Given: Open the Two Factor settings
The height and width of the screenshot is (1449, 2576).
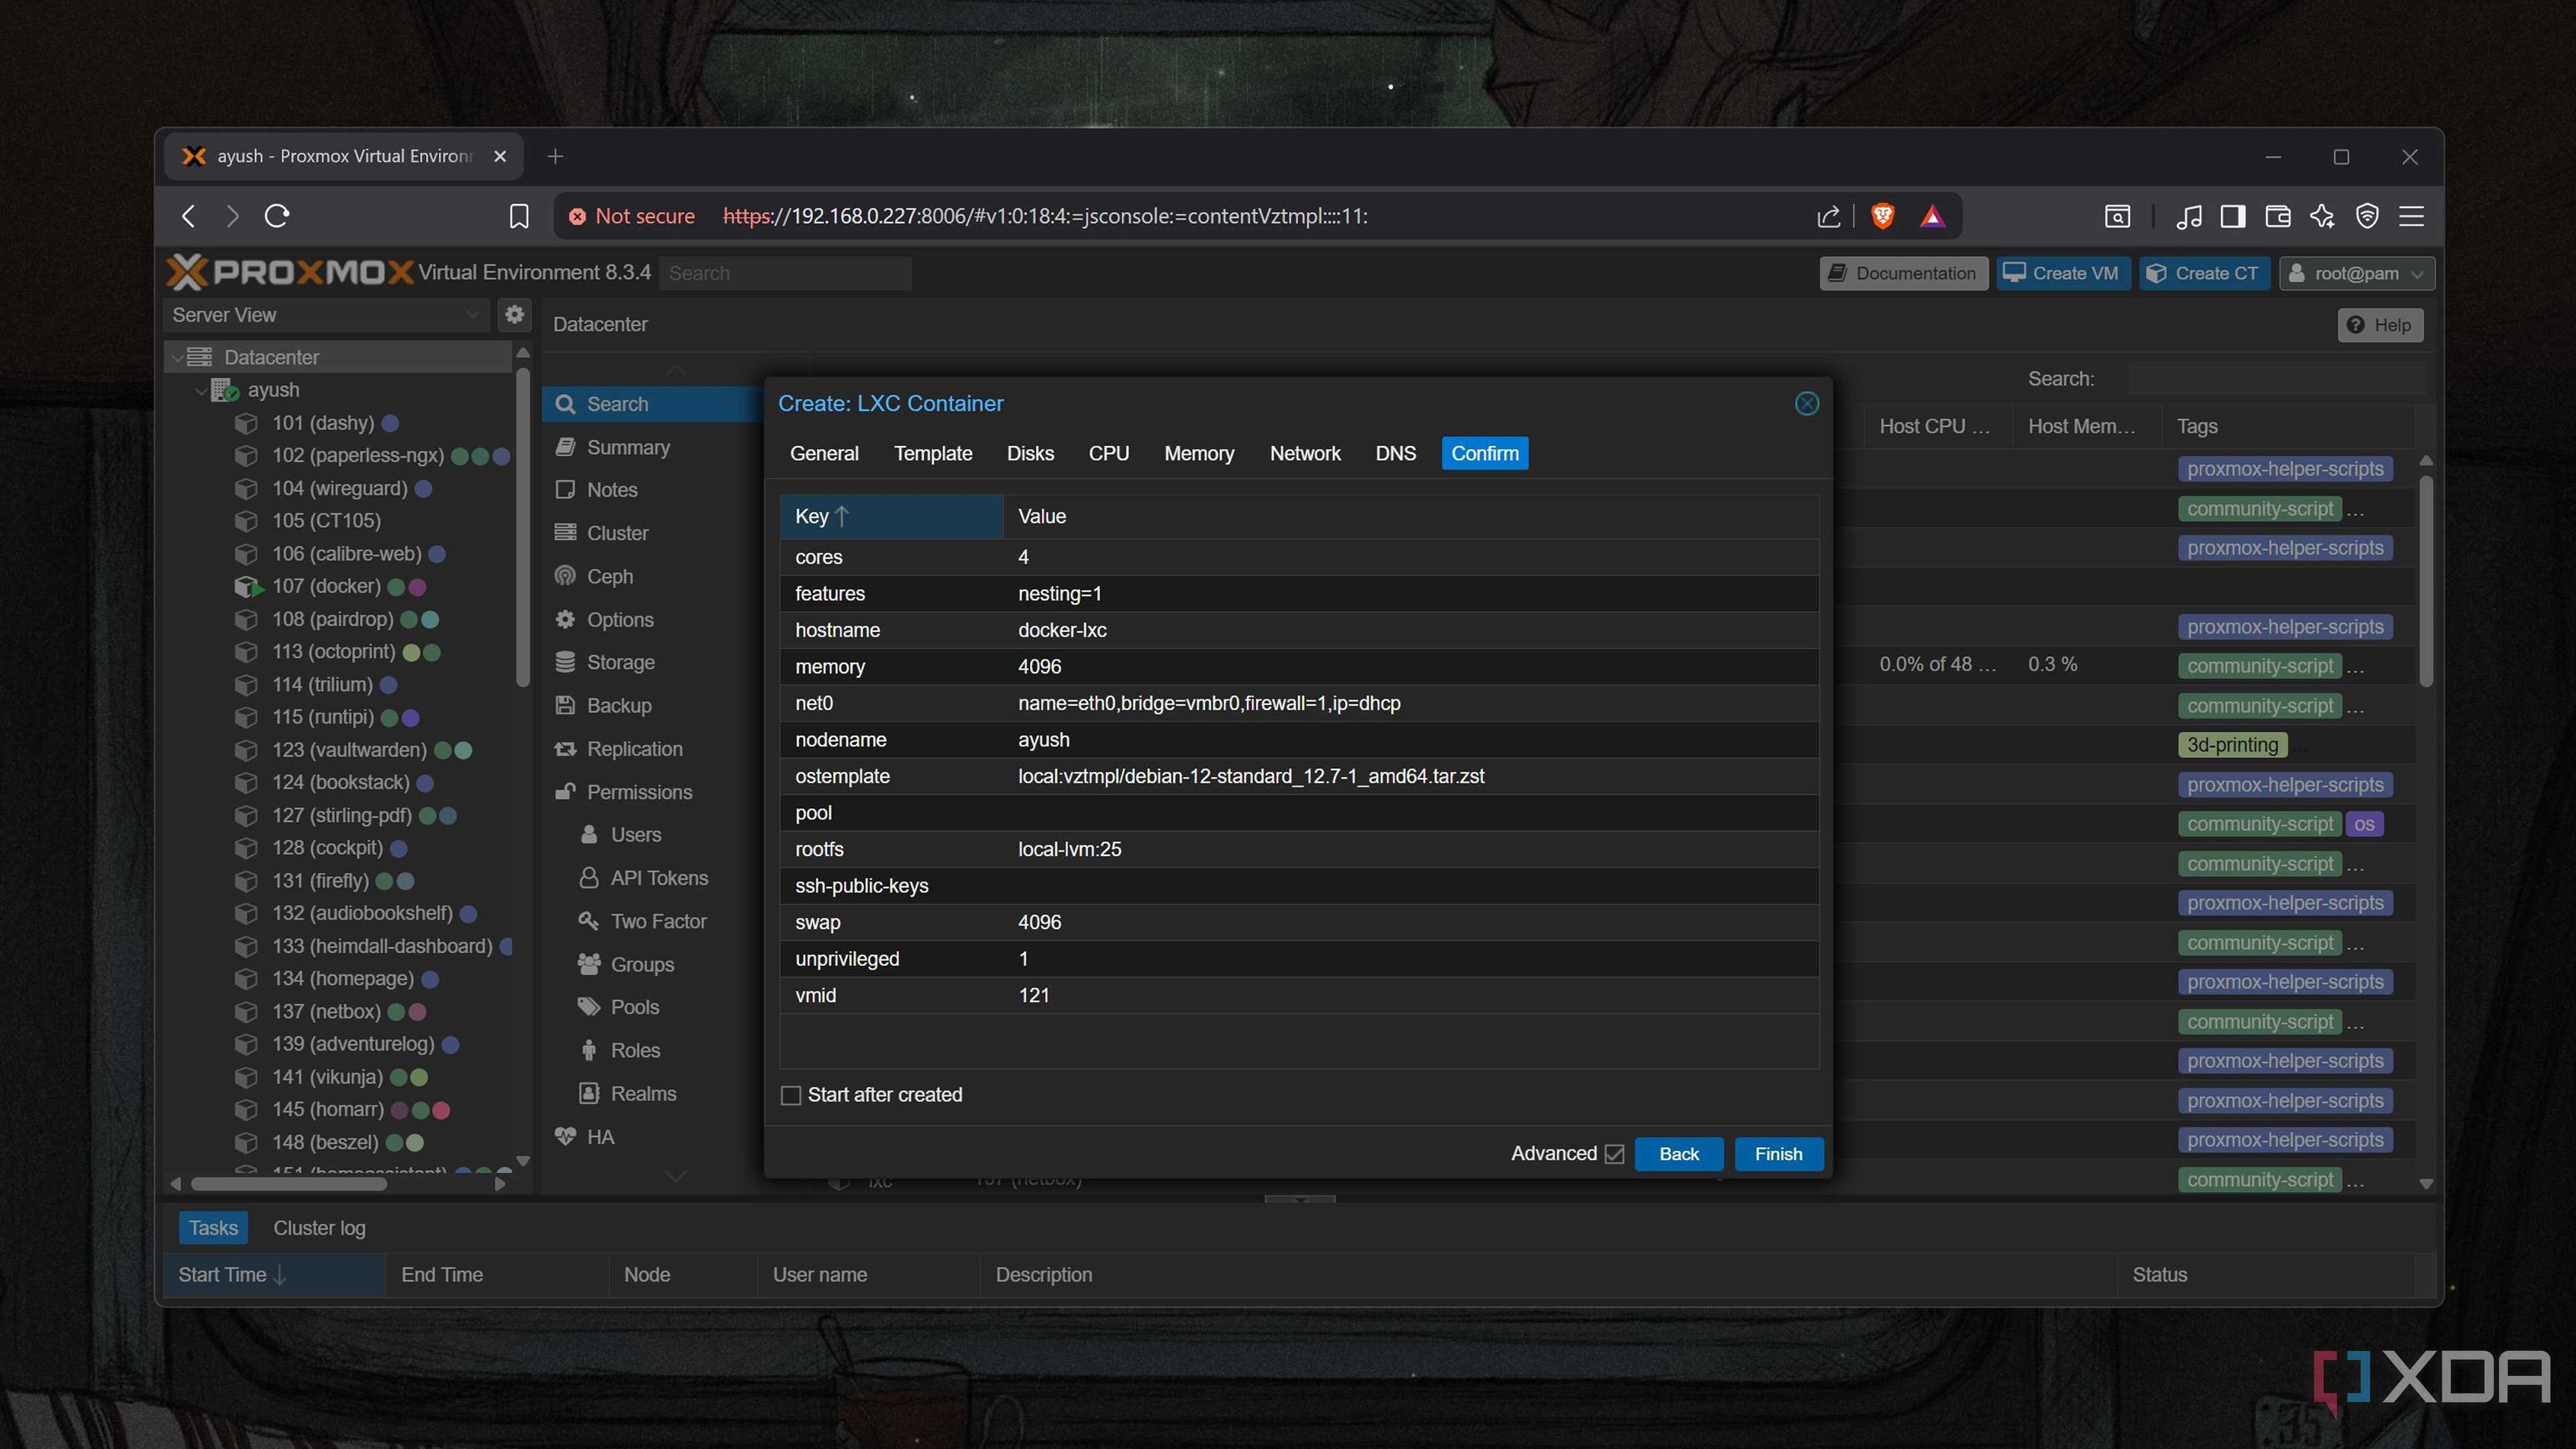Looking at the screenshot, I should click(658, 921).
